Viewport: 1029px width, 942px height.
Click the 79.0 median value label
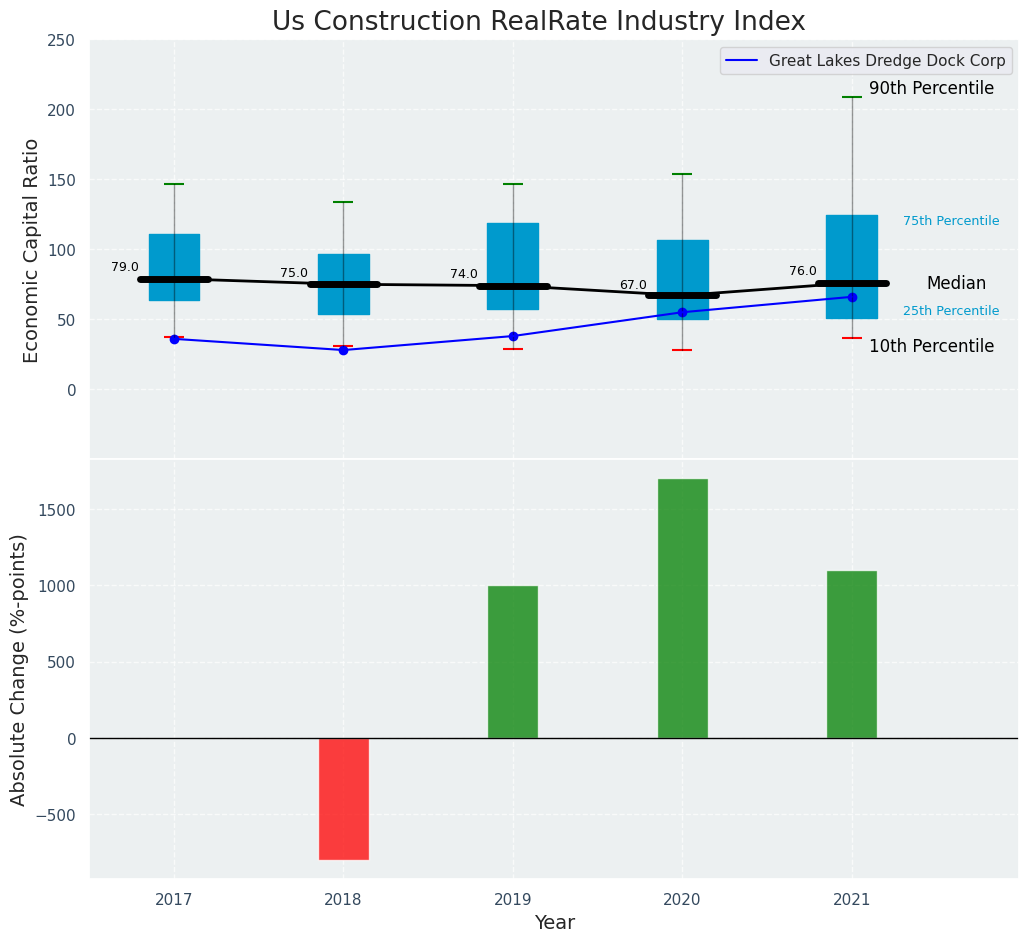125,267
